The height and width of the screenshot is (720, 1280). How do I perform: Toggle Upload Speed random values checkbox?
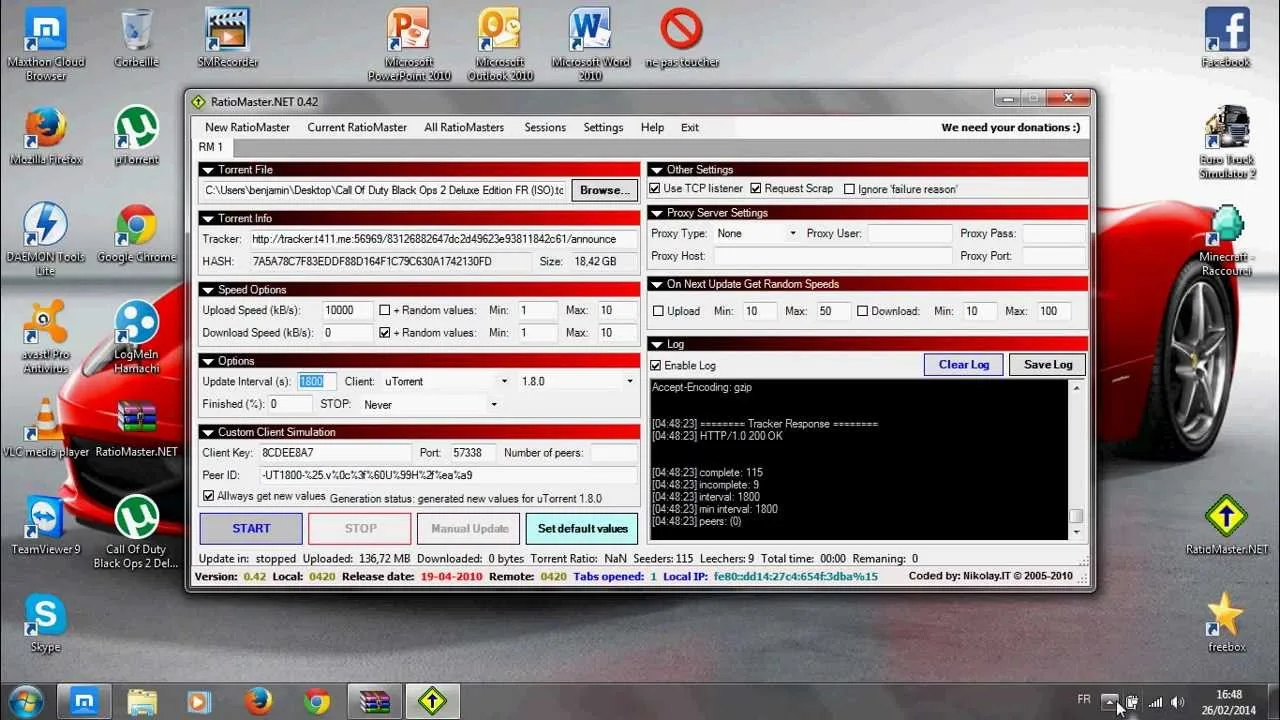(385, 310)
